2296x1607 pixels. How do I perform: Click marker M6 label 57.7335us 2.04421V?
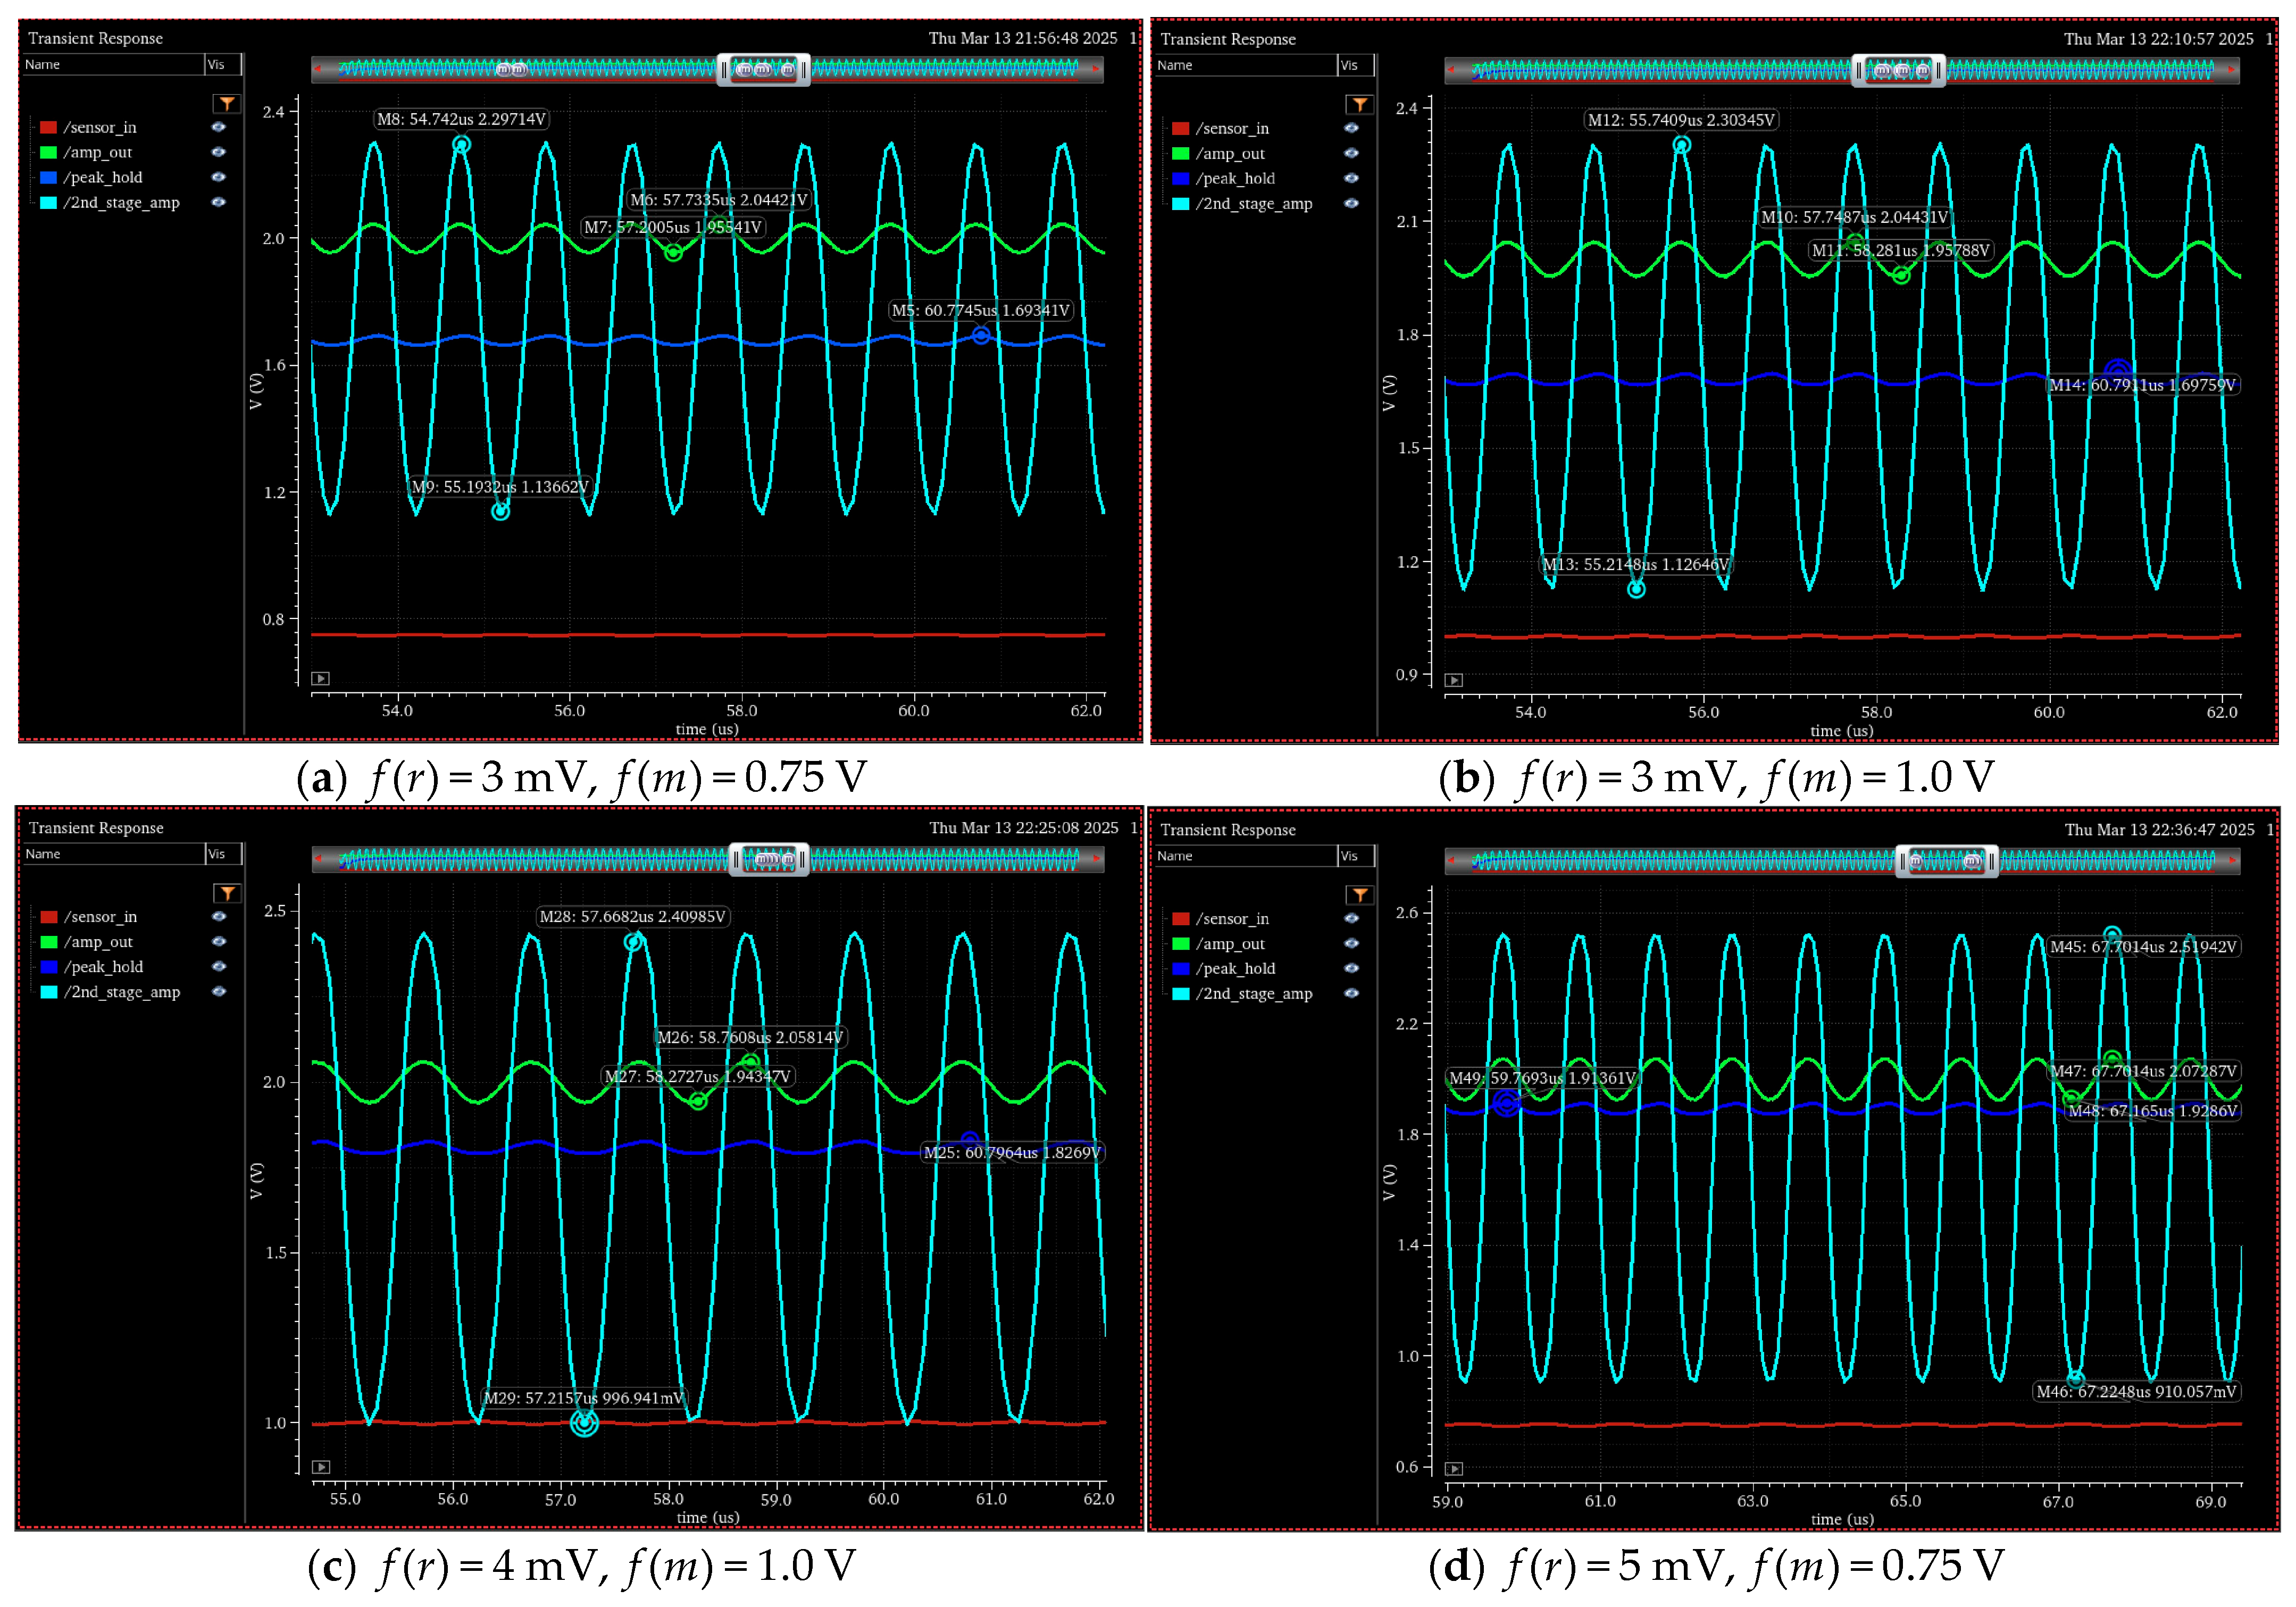tap(719, 200)
